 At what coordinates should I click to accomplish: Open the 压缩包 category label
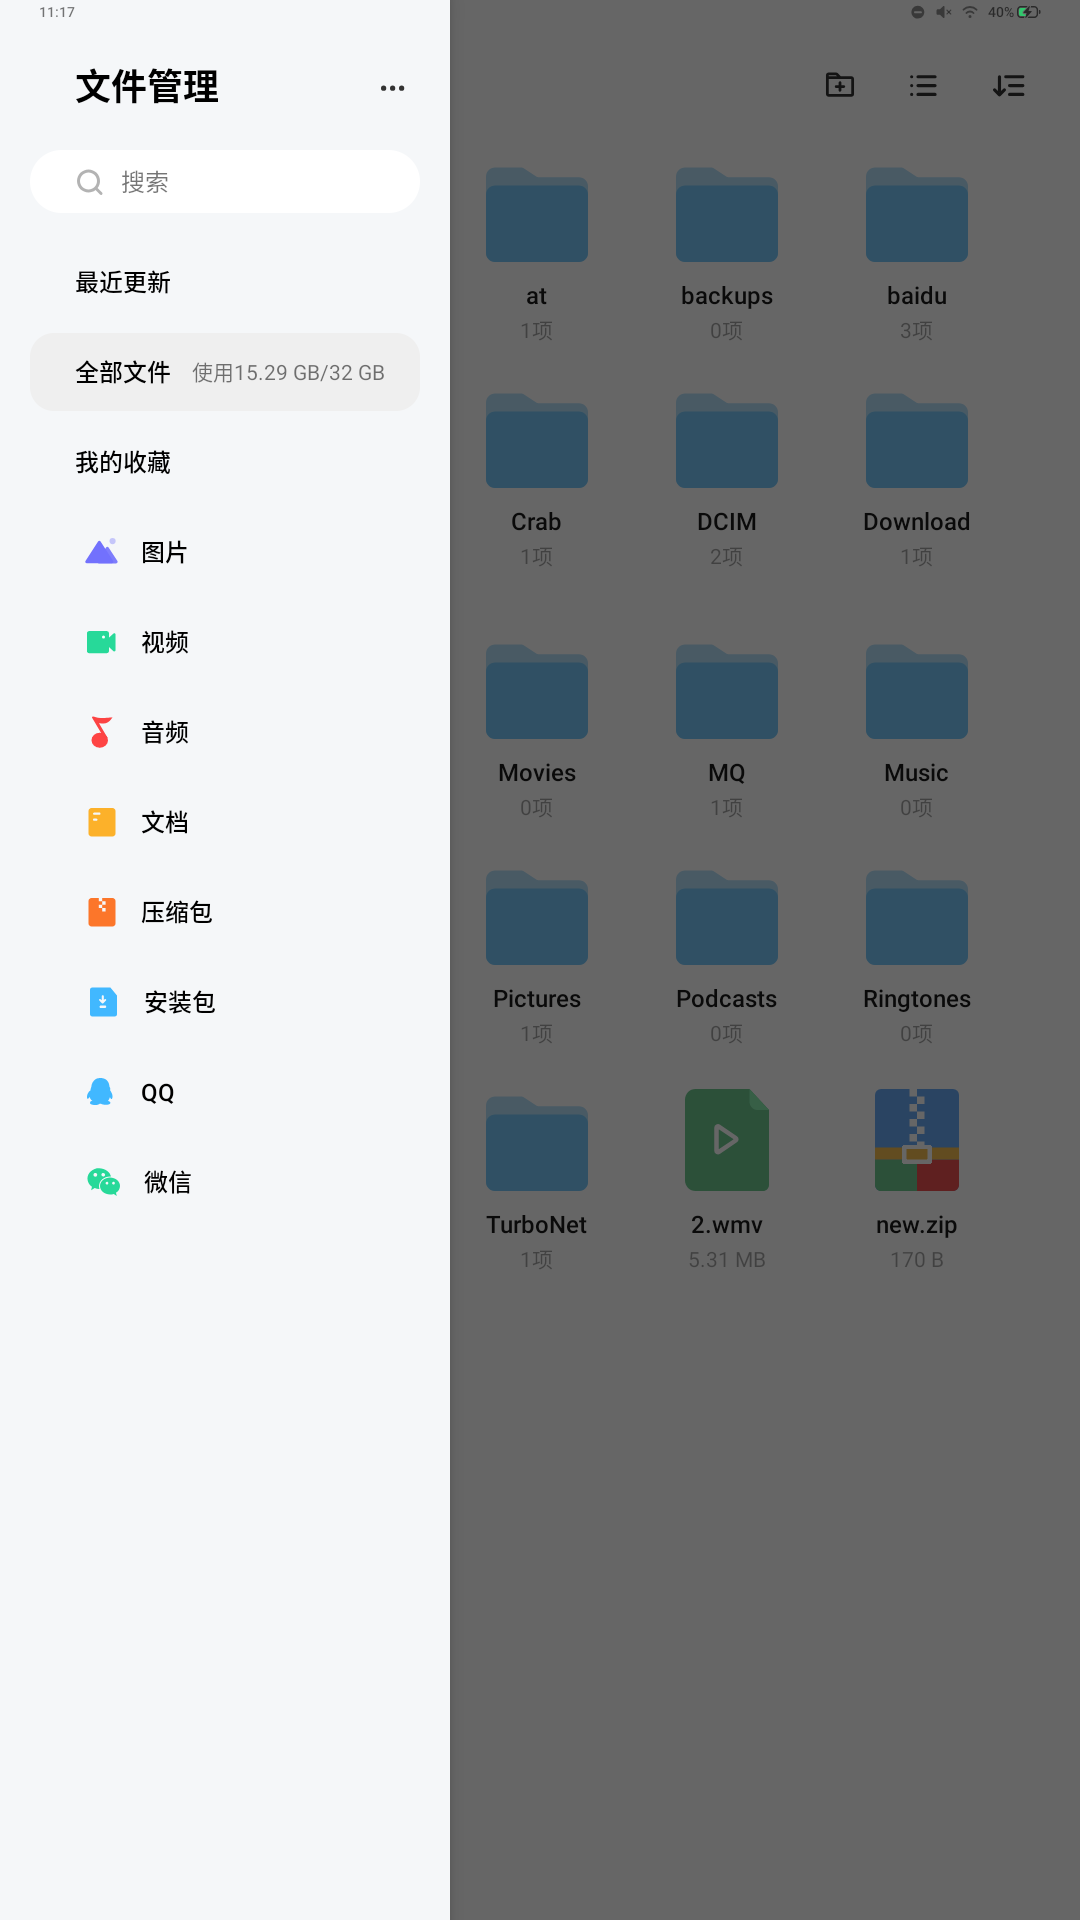(177, 912)
